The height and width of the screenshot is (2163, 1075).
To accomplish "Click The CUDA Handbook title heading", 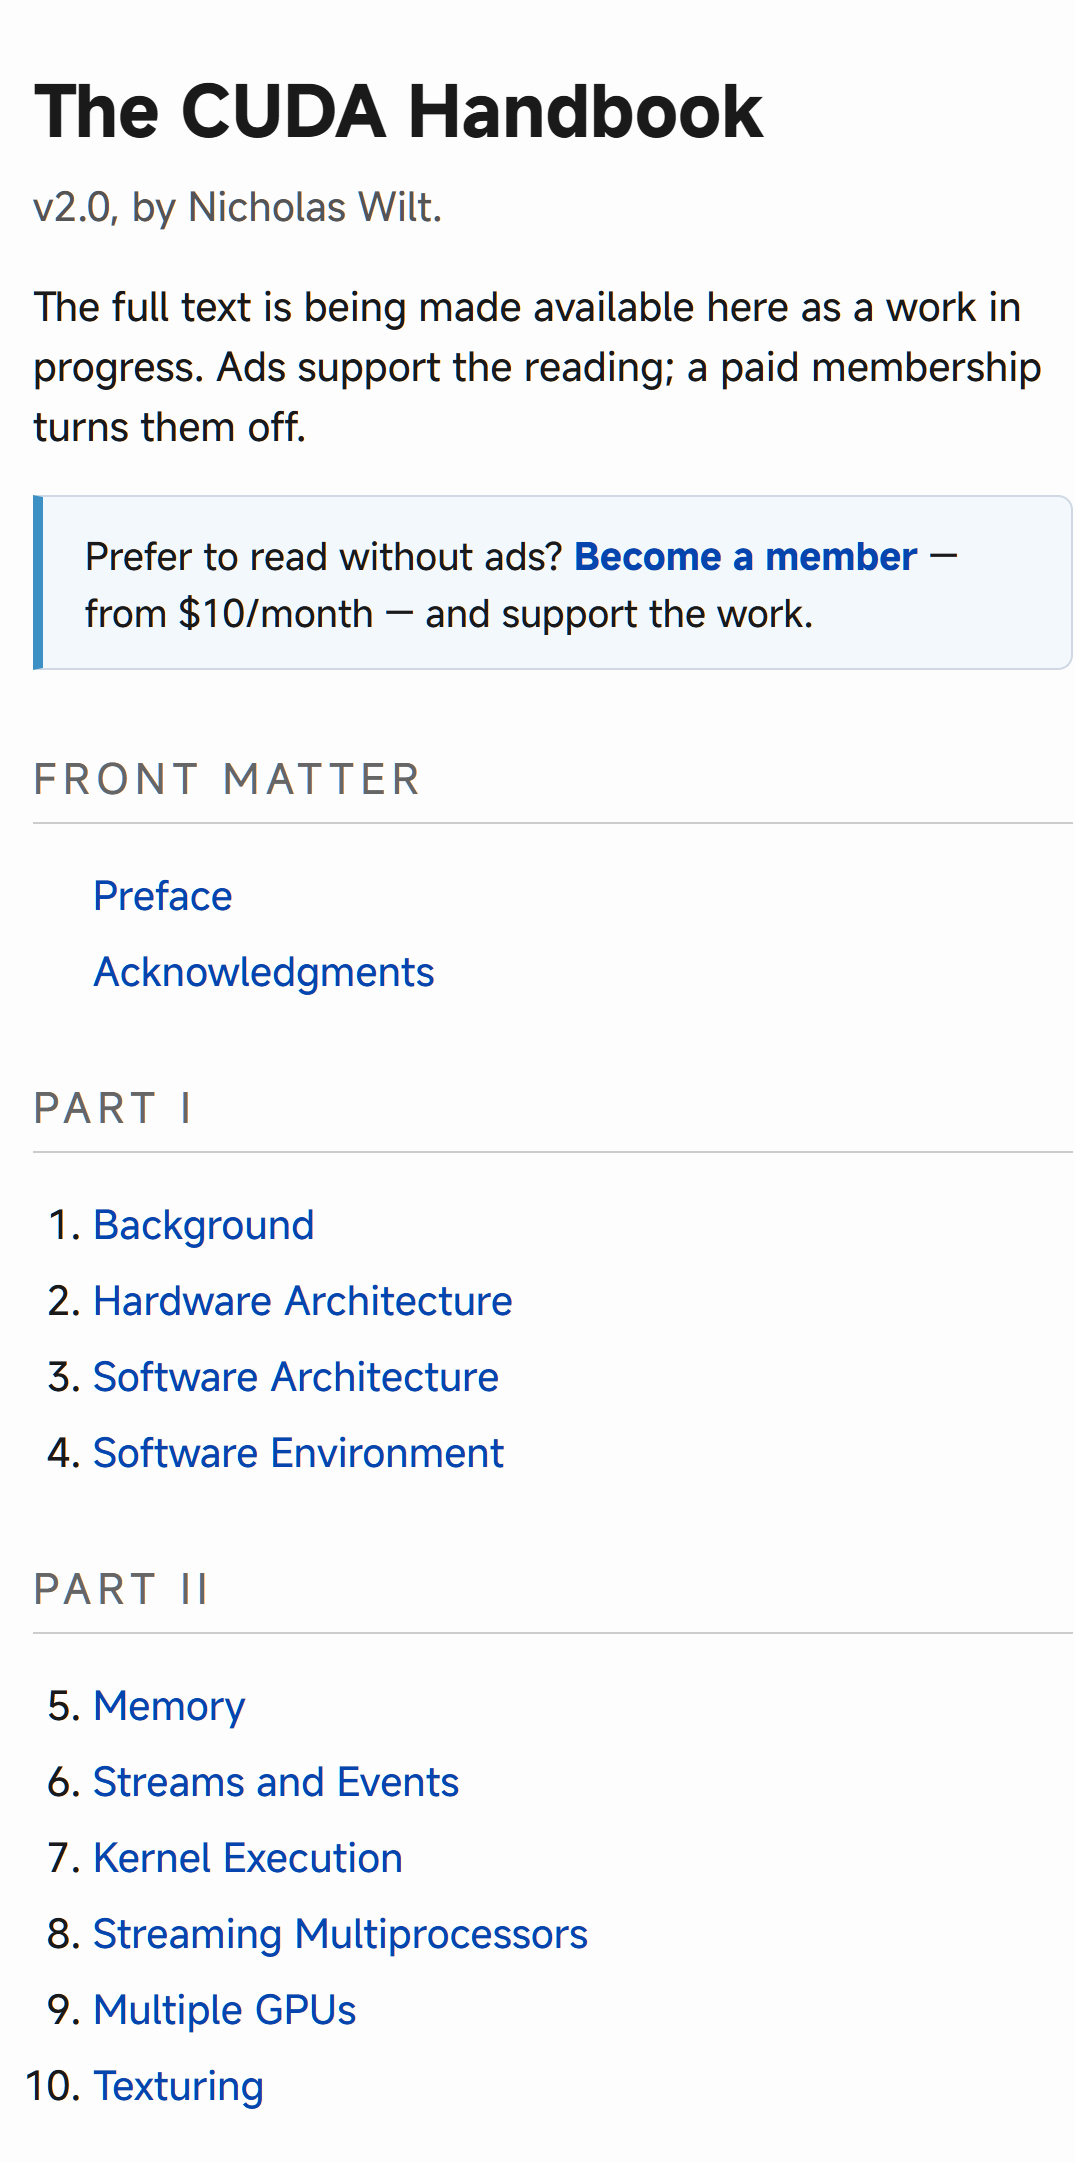I will (399, 111).
